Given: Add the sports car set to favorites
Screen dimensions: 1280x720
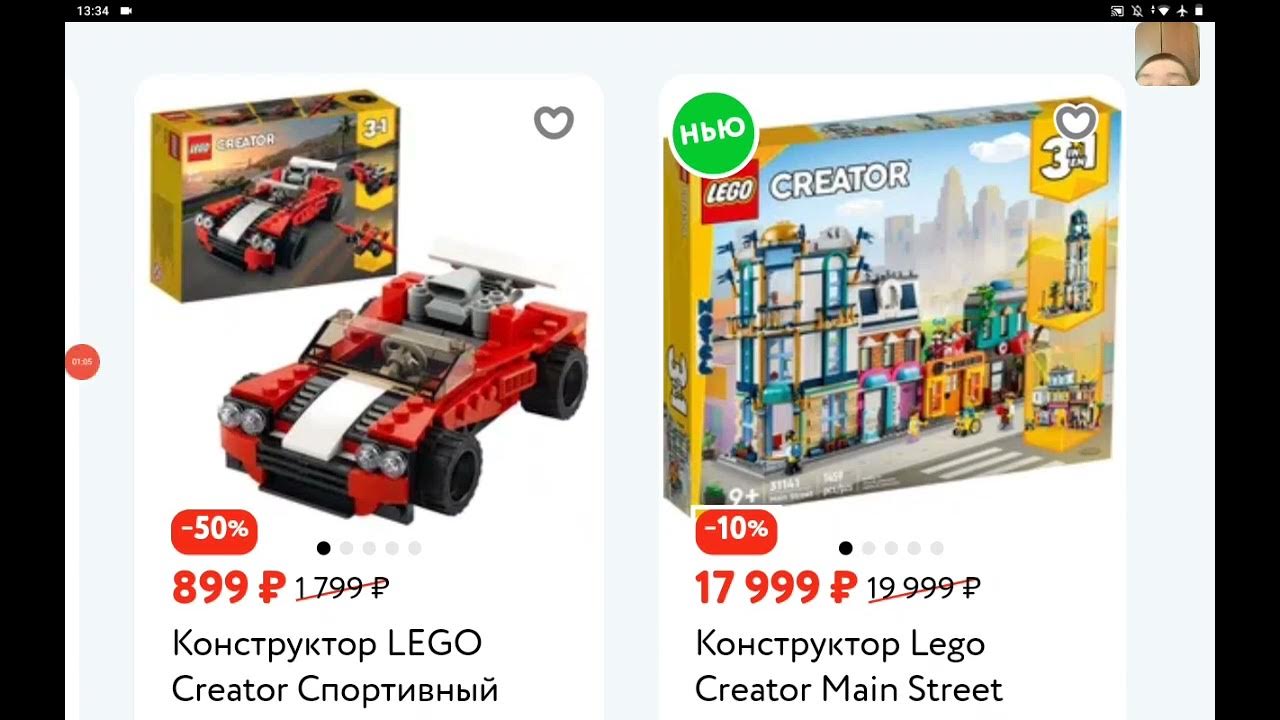Looking at the screenshot, I should pyautogui.click(x=553, y=122).
